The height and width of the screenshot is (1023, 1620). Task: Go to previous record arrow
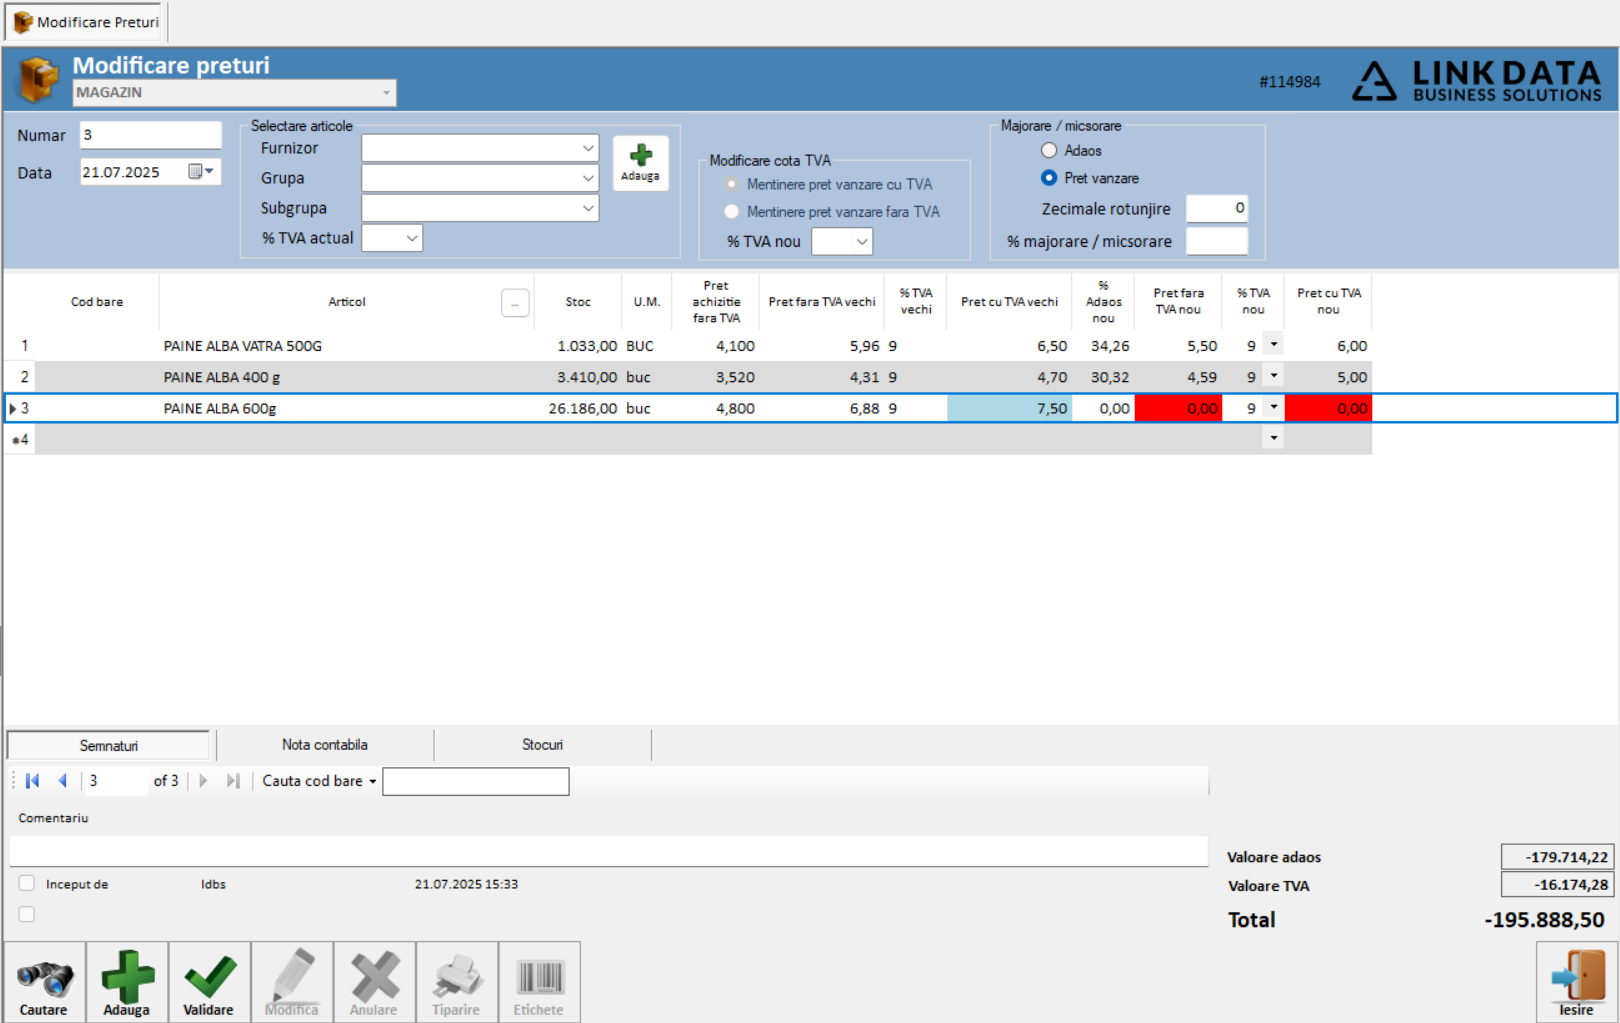coord(62,781)
